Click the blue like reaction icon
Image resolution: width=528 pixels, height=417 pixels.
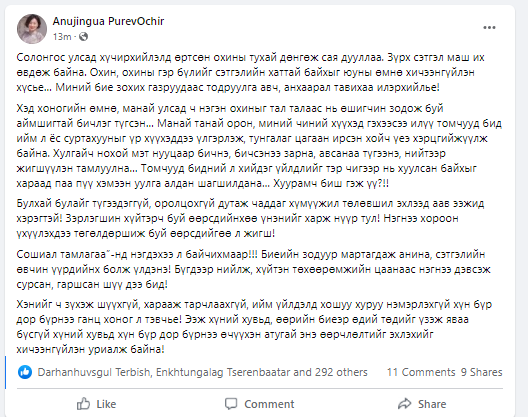25,372
